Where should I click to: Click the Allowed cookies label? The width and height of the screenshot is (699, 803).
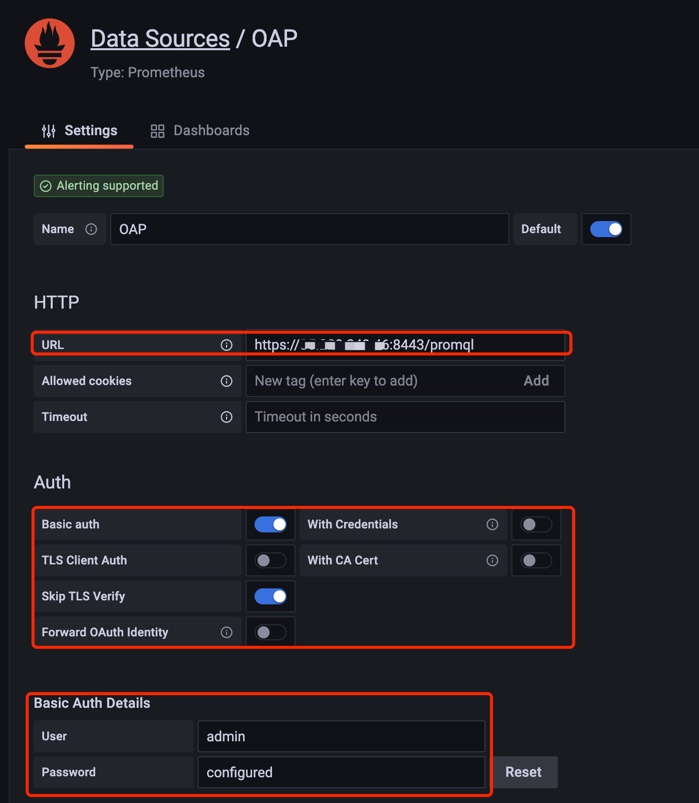click(87, 381)
